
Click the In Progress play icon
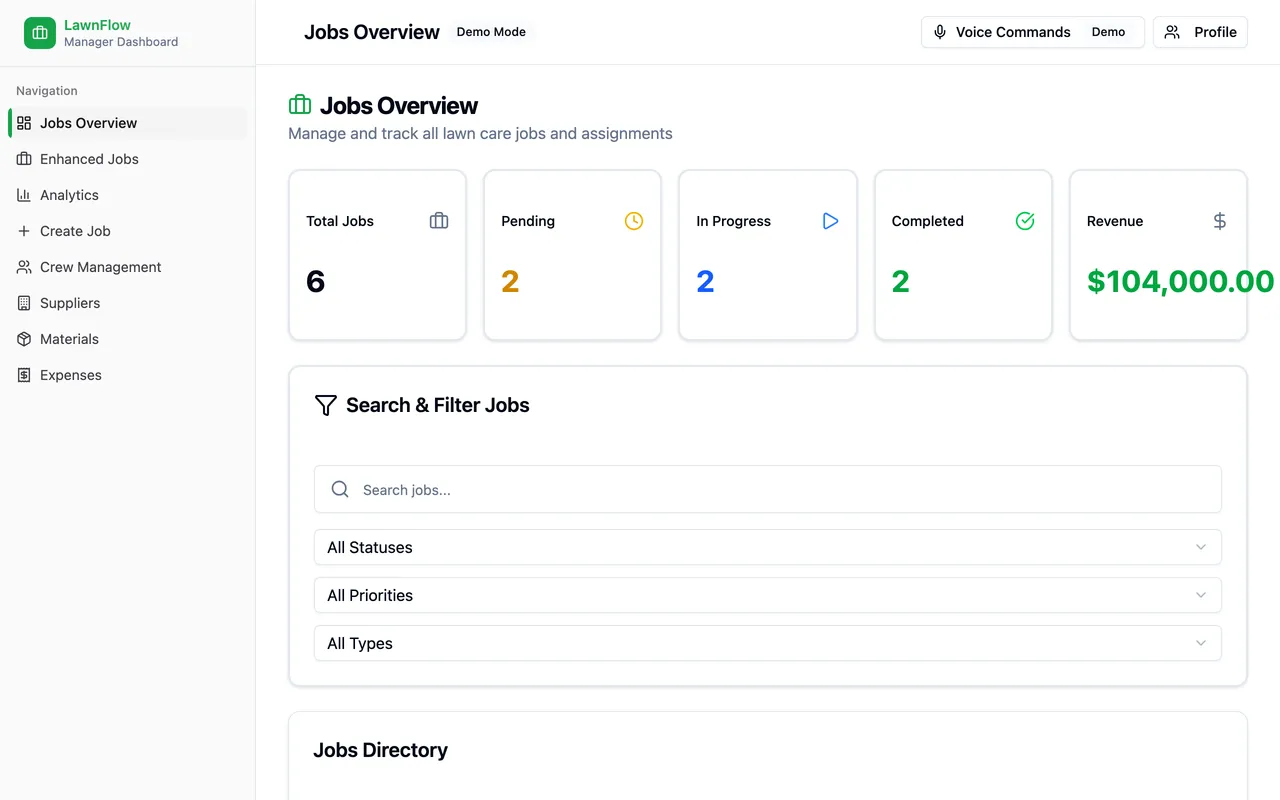[830, 221]
